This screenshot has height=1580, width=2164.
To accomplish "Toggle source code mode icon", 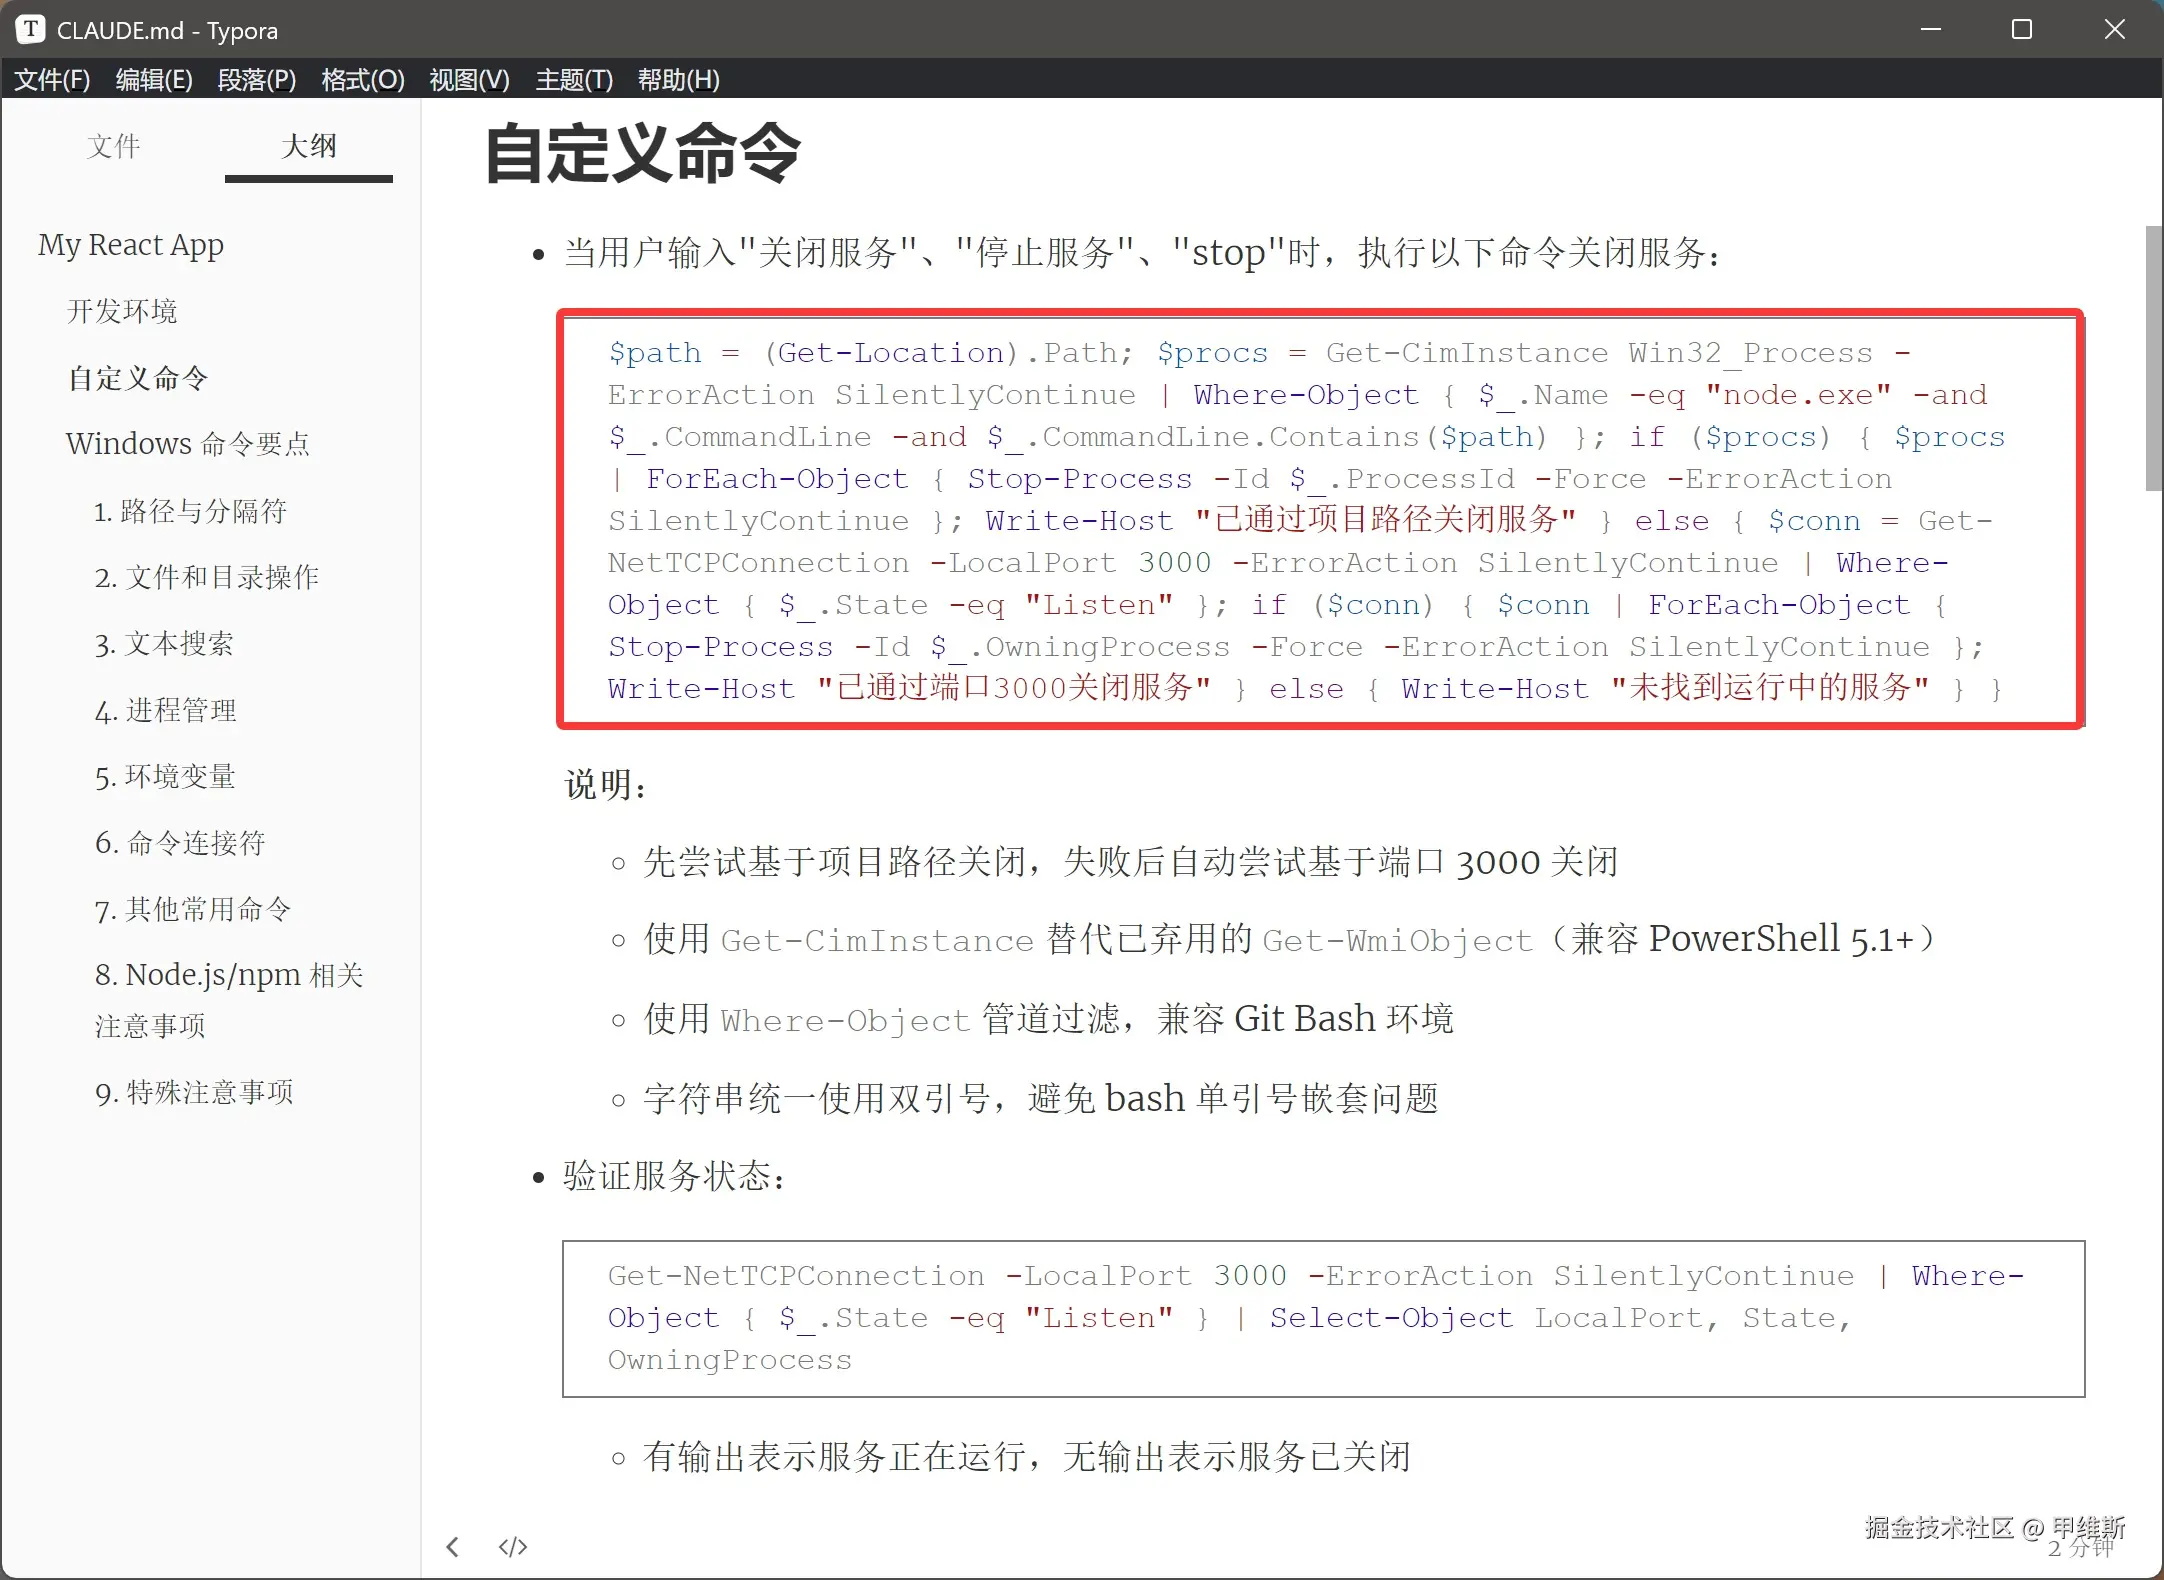I will (x=513, y=1547).
